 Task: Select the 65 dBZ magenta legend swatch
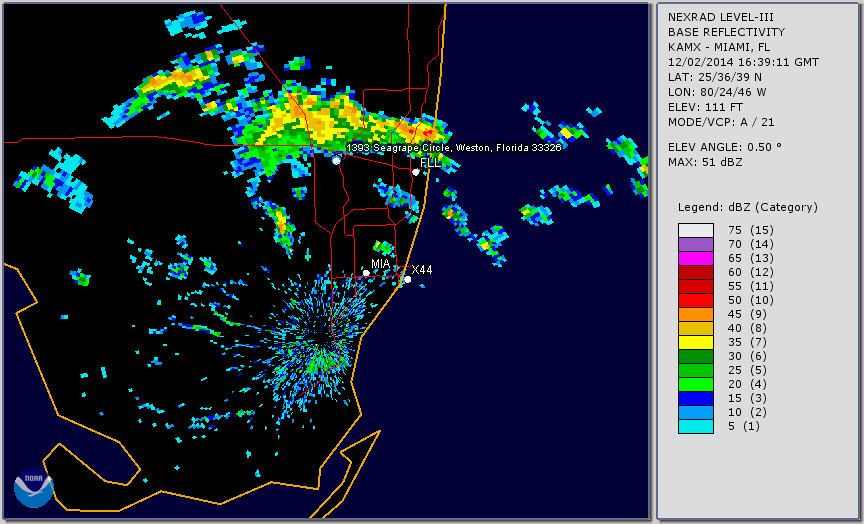tap(695, 258)
